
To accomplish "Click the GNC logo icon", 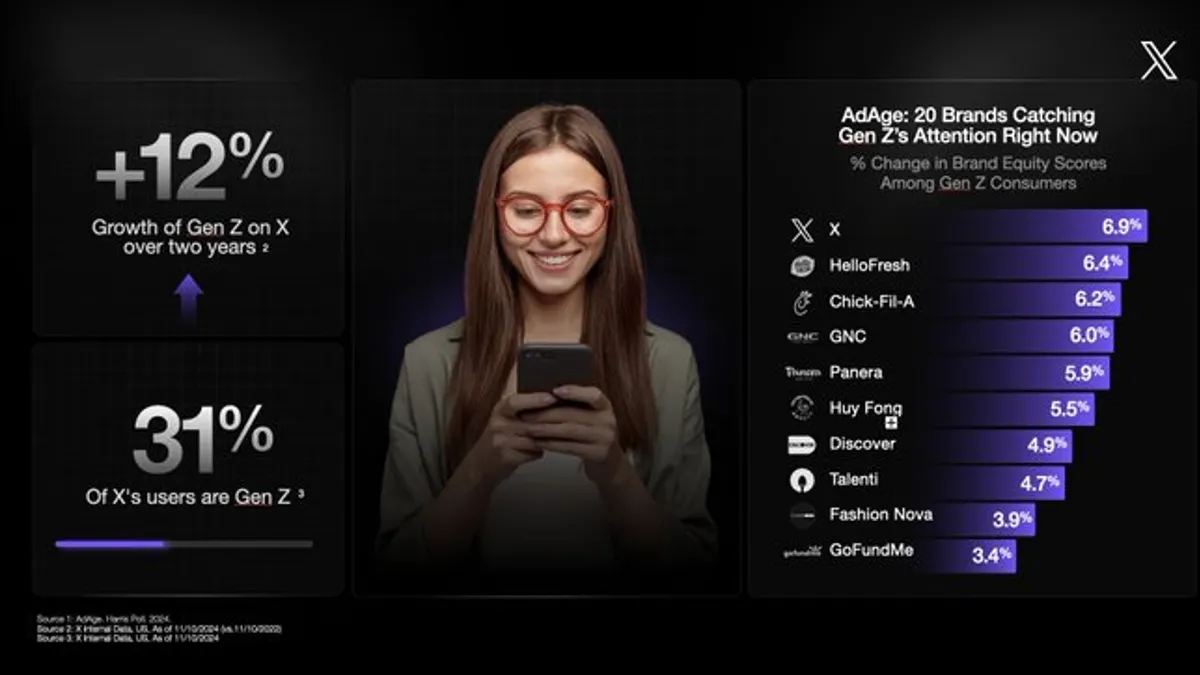I will (x=802, y=337).
